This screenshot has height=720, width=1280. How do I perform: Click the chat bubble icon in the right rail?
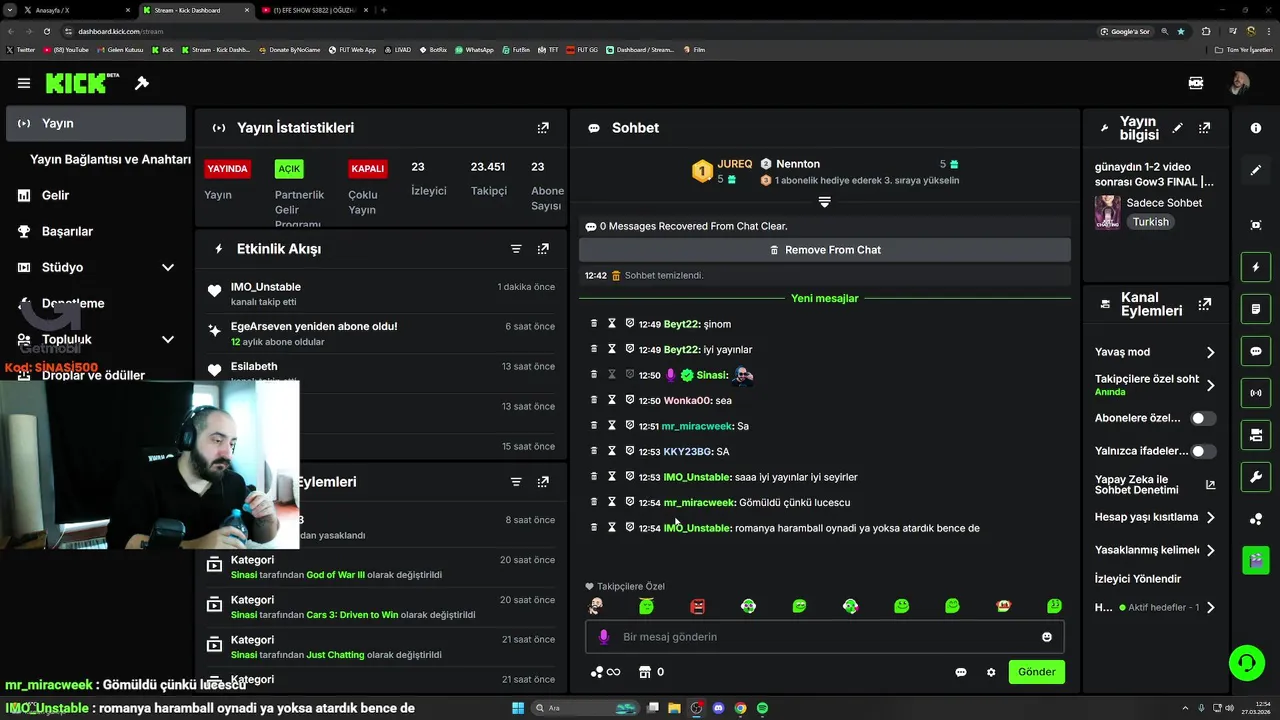[x=1256, y=352]
